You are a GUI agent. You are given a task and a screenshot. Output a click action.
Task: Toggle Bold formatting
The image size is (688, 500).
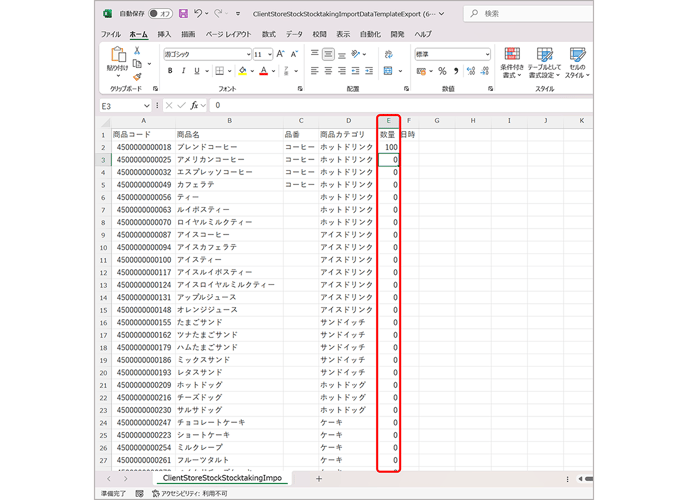click(x=170, y=71)
